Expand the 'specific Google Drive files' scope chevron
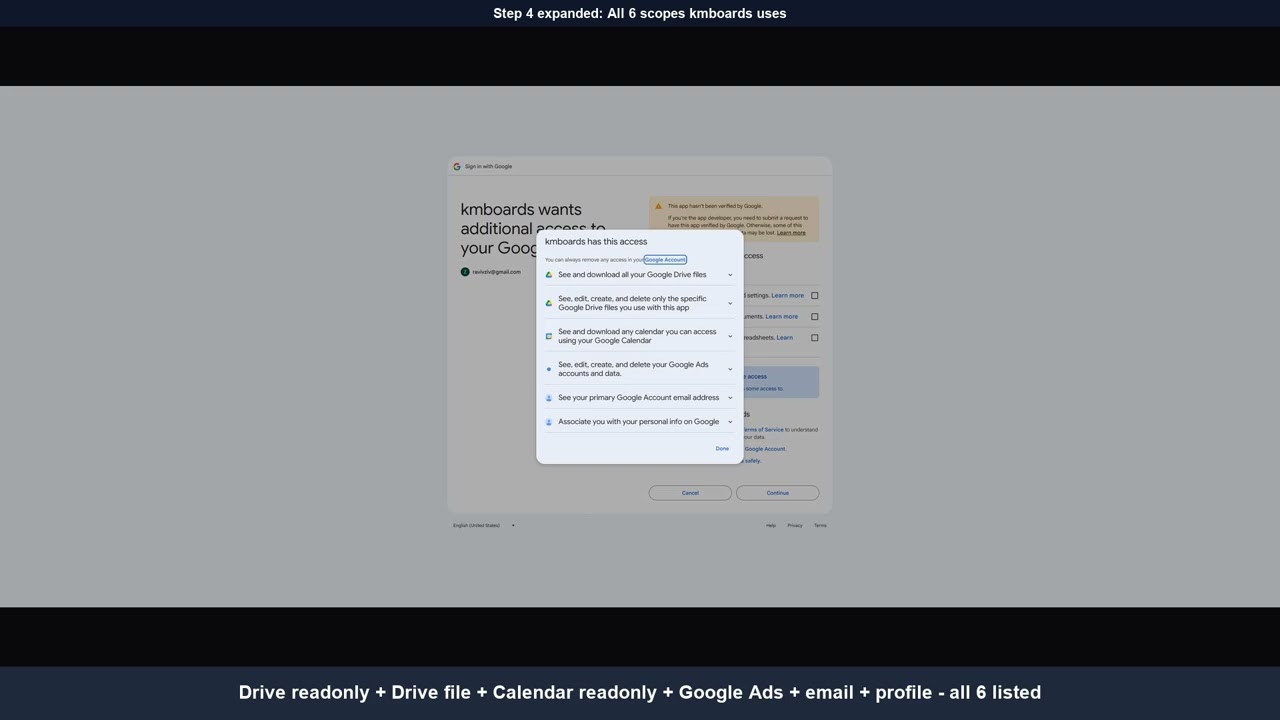This screenshot has height=720, width=1280. pyautogui.click(x=730, y=303)
